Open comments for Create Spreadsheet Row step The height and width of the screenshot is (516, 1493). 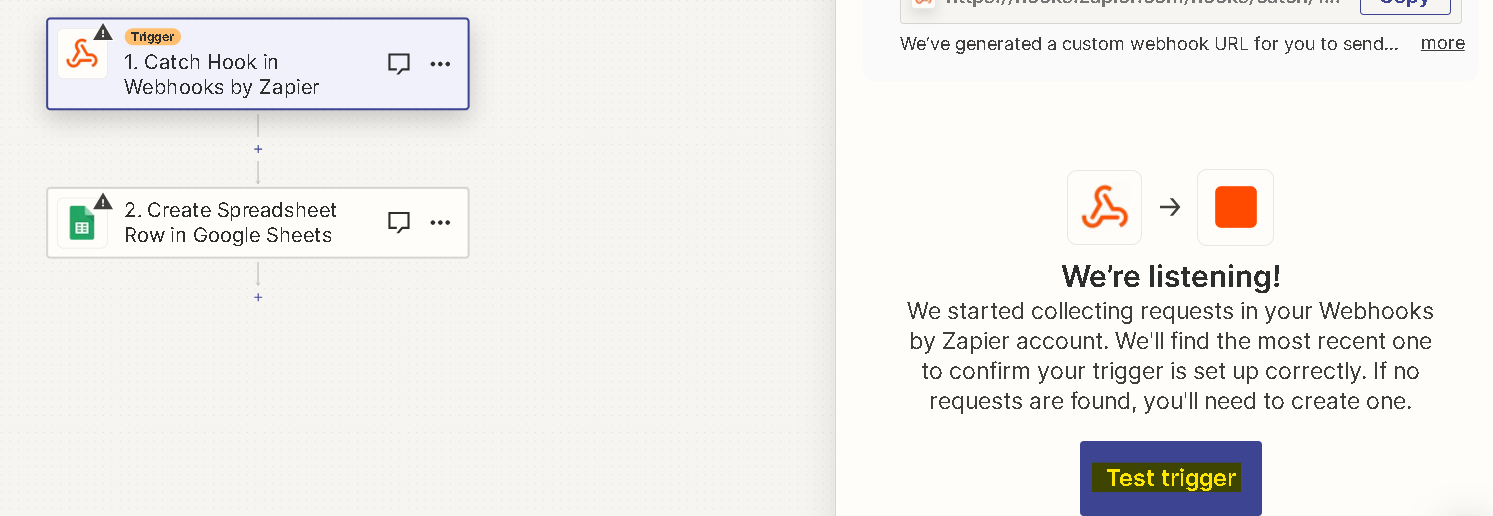point(399,222)
